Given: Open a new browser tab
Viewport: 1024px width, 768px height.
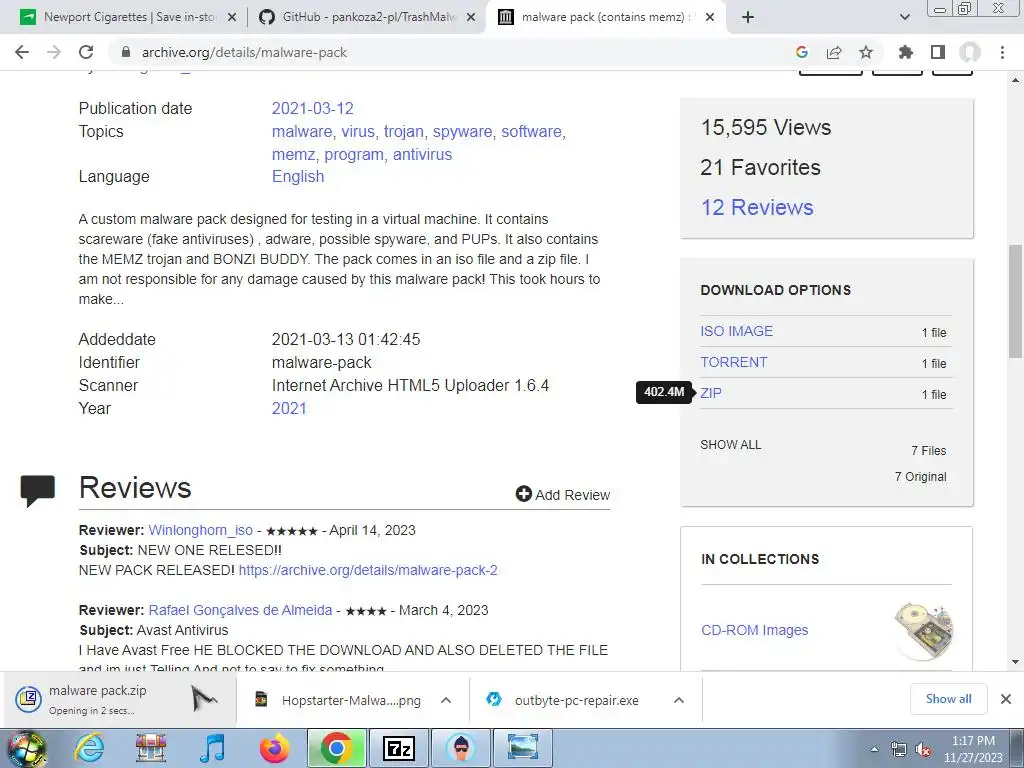Looking at the screenshot, I should click(x=748, y=17).
